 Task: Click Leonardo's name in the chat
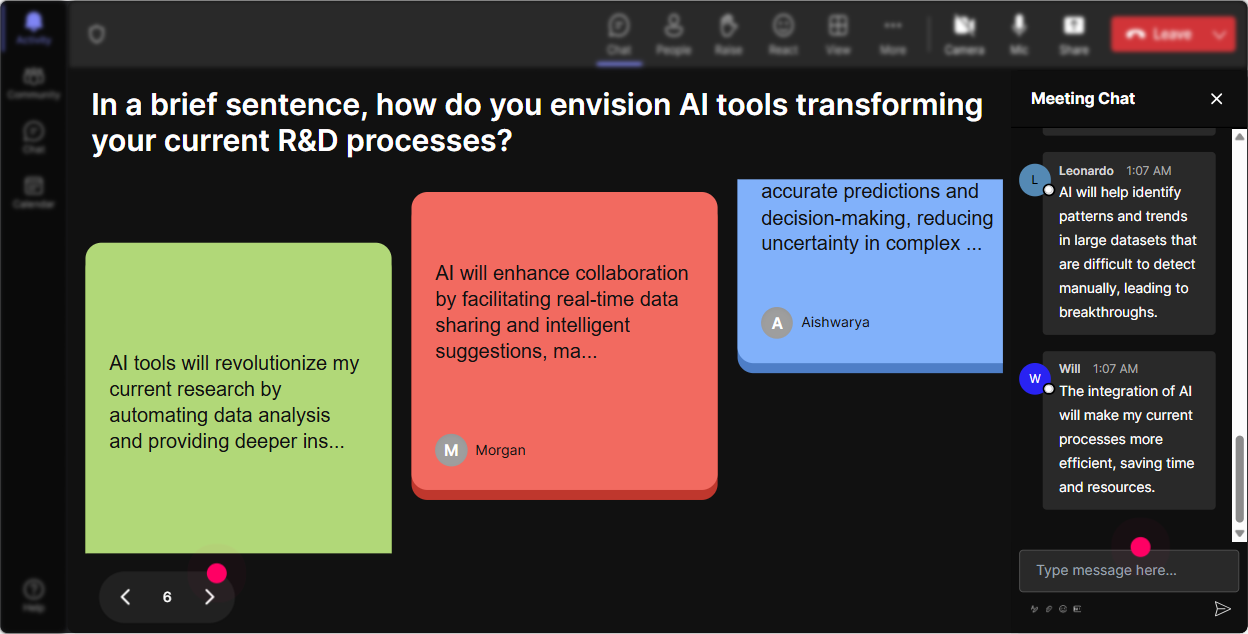(x=1086, y=171)
